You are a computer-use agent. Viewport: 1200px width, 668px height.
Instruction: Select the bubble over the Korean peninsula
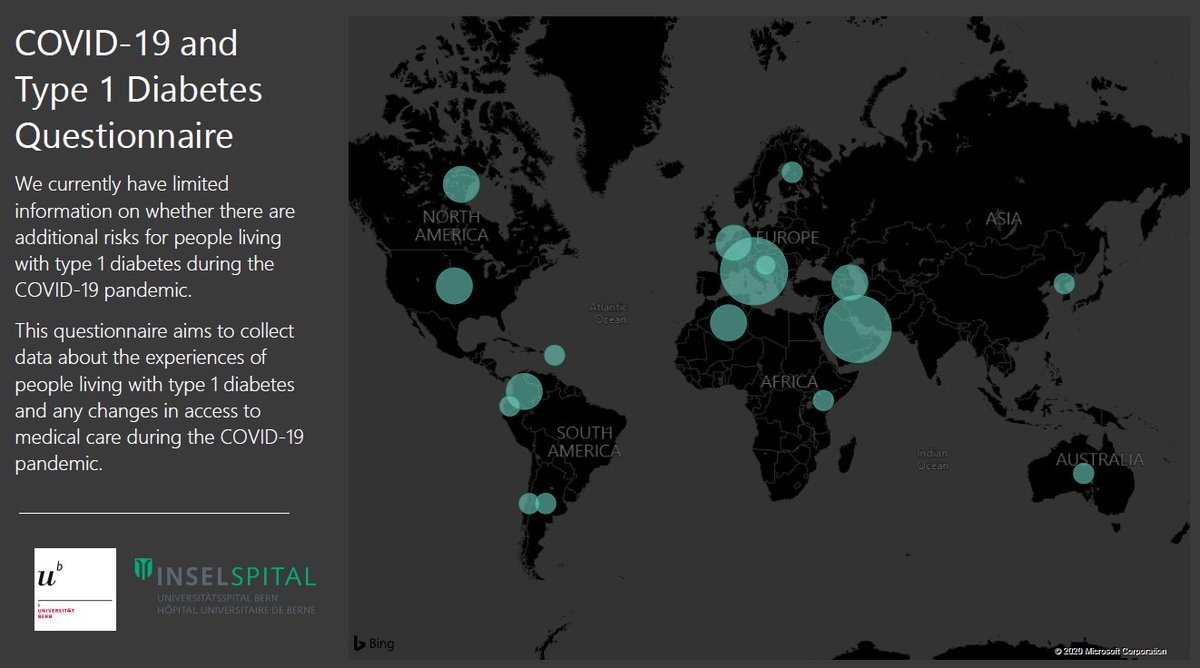point(1064,284)
